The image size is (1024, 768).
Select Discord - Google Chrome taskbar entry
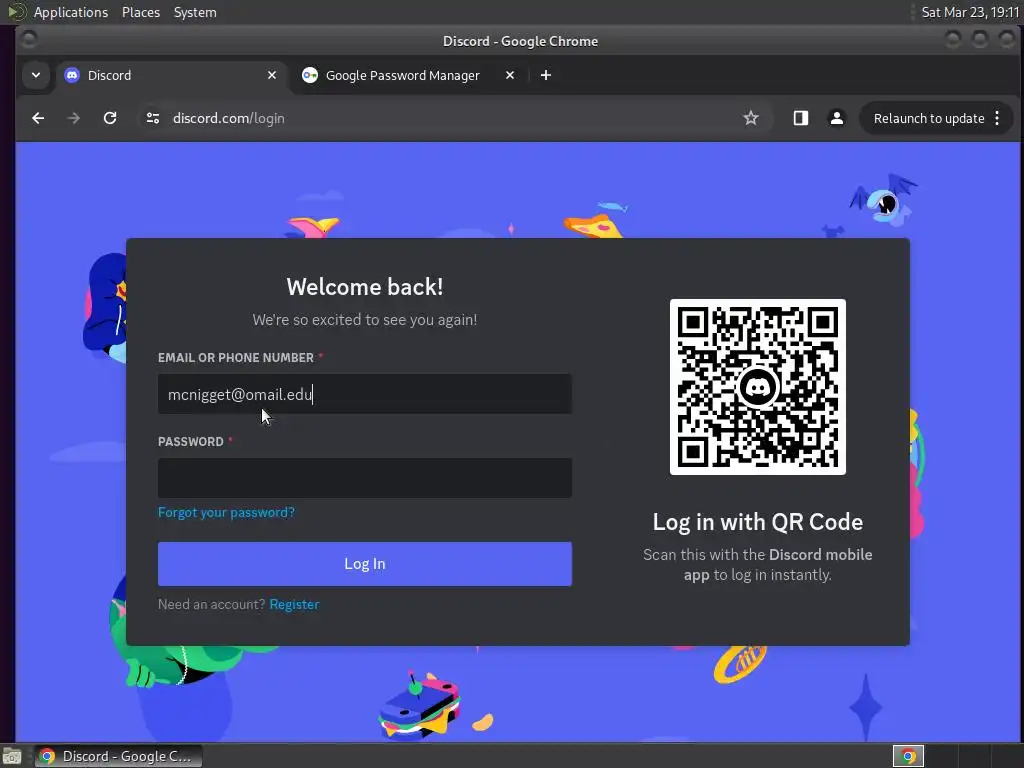point(118,756)
